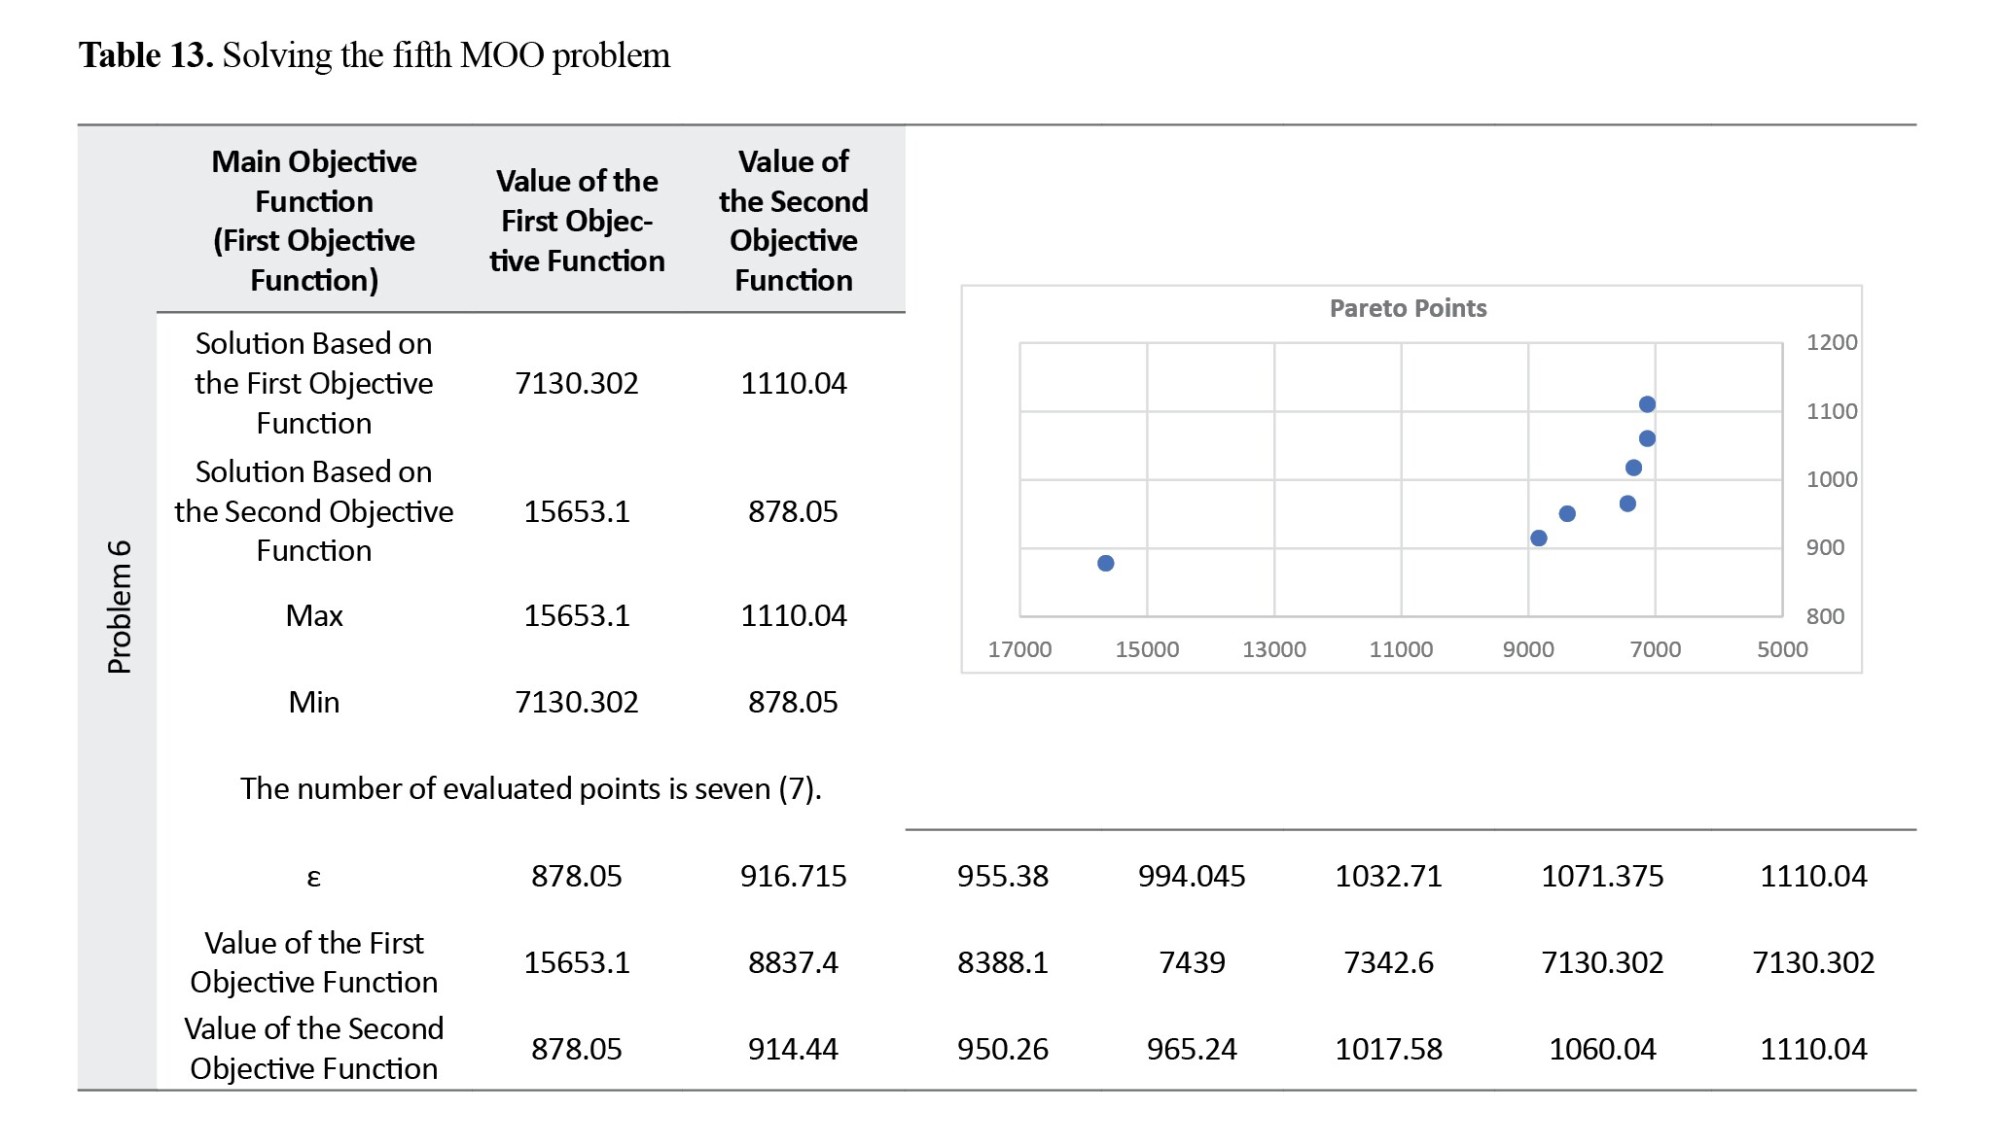The image size is (2000, 1147).
Task: Click the 1100 vertical axis label
Action: pos(1832,411)
